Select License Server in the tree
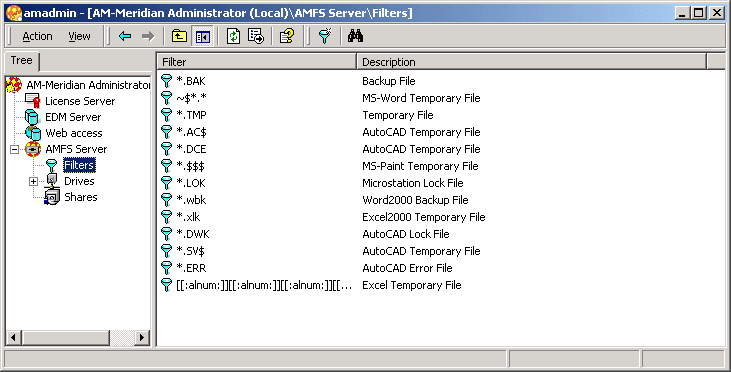The height and width of the screenshot is (372, 731). (x=80, y=101)
